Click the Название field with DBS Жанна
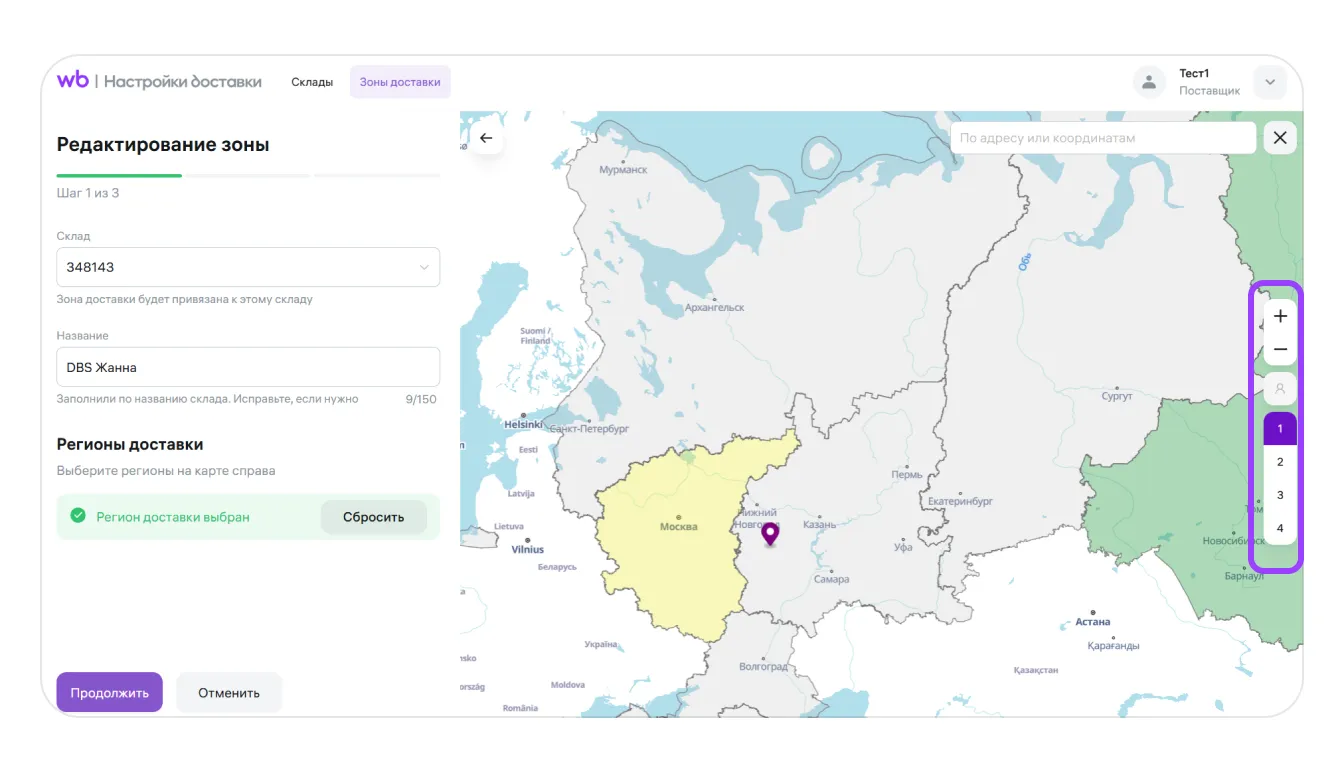 coord(248,367)
